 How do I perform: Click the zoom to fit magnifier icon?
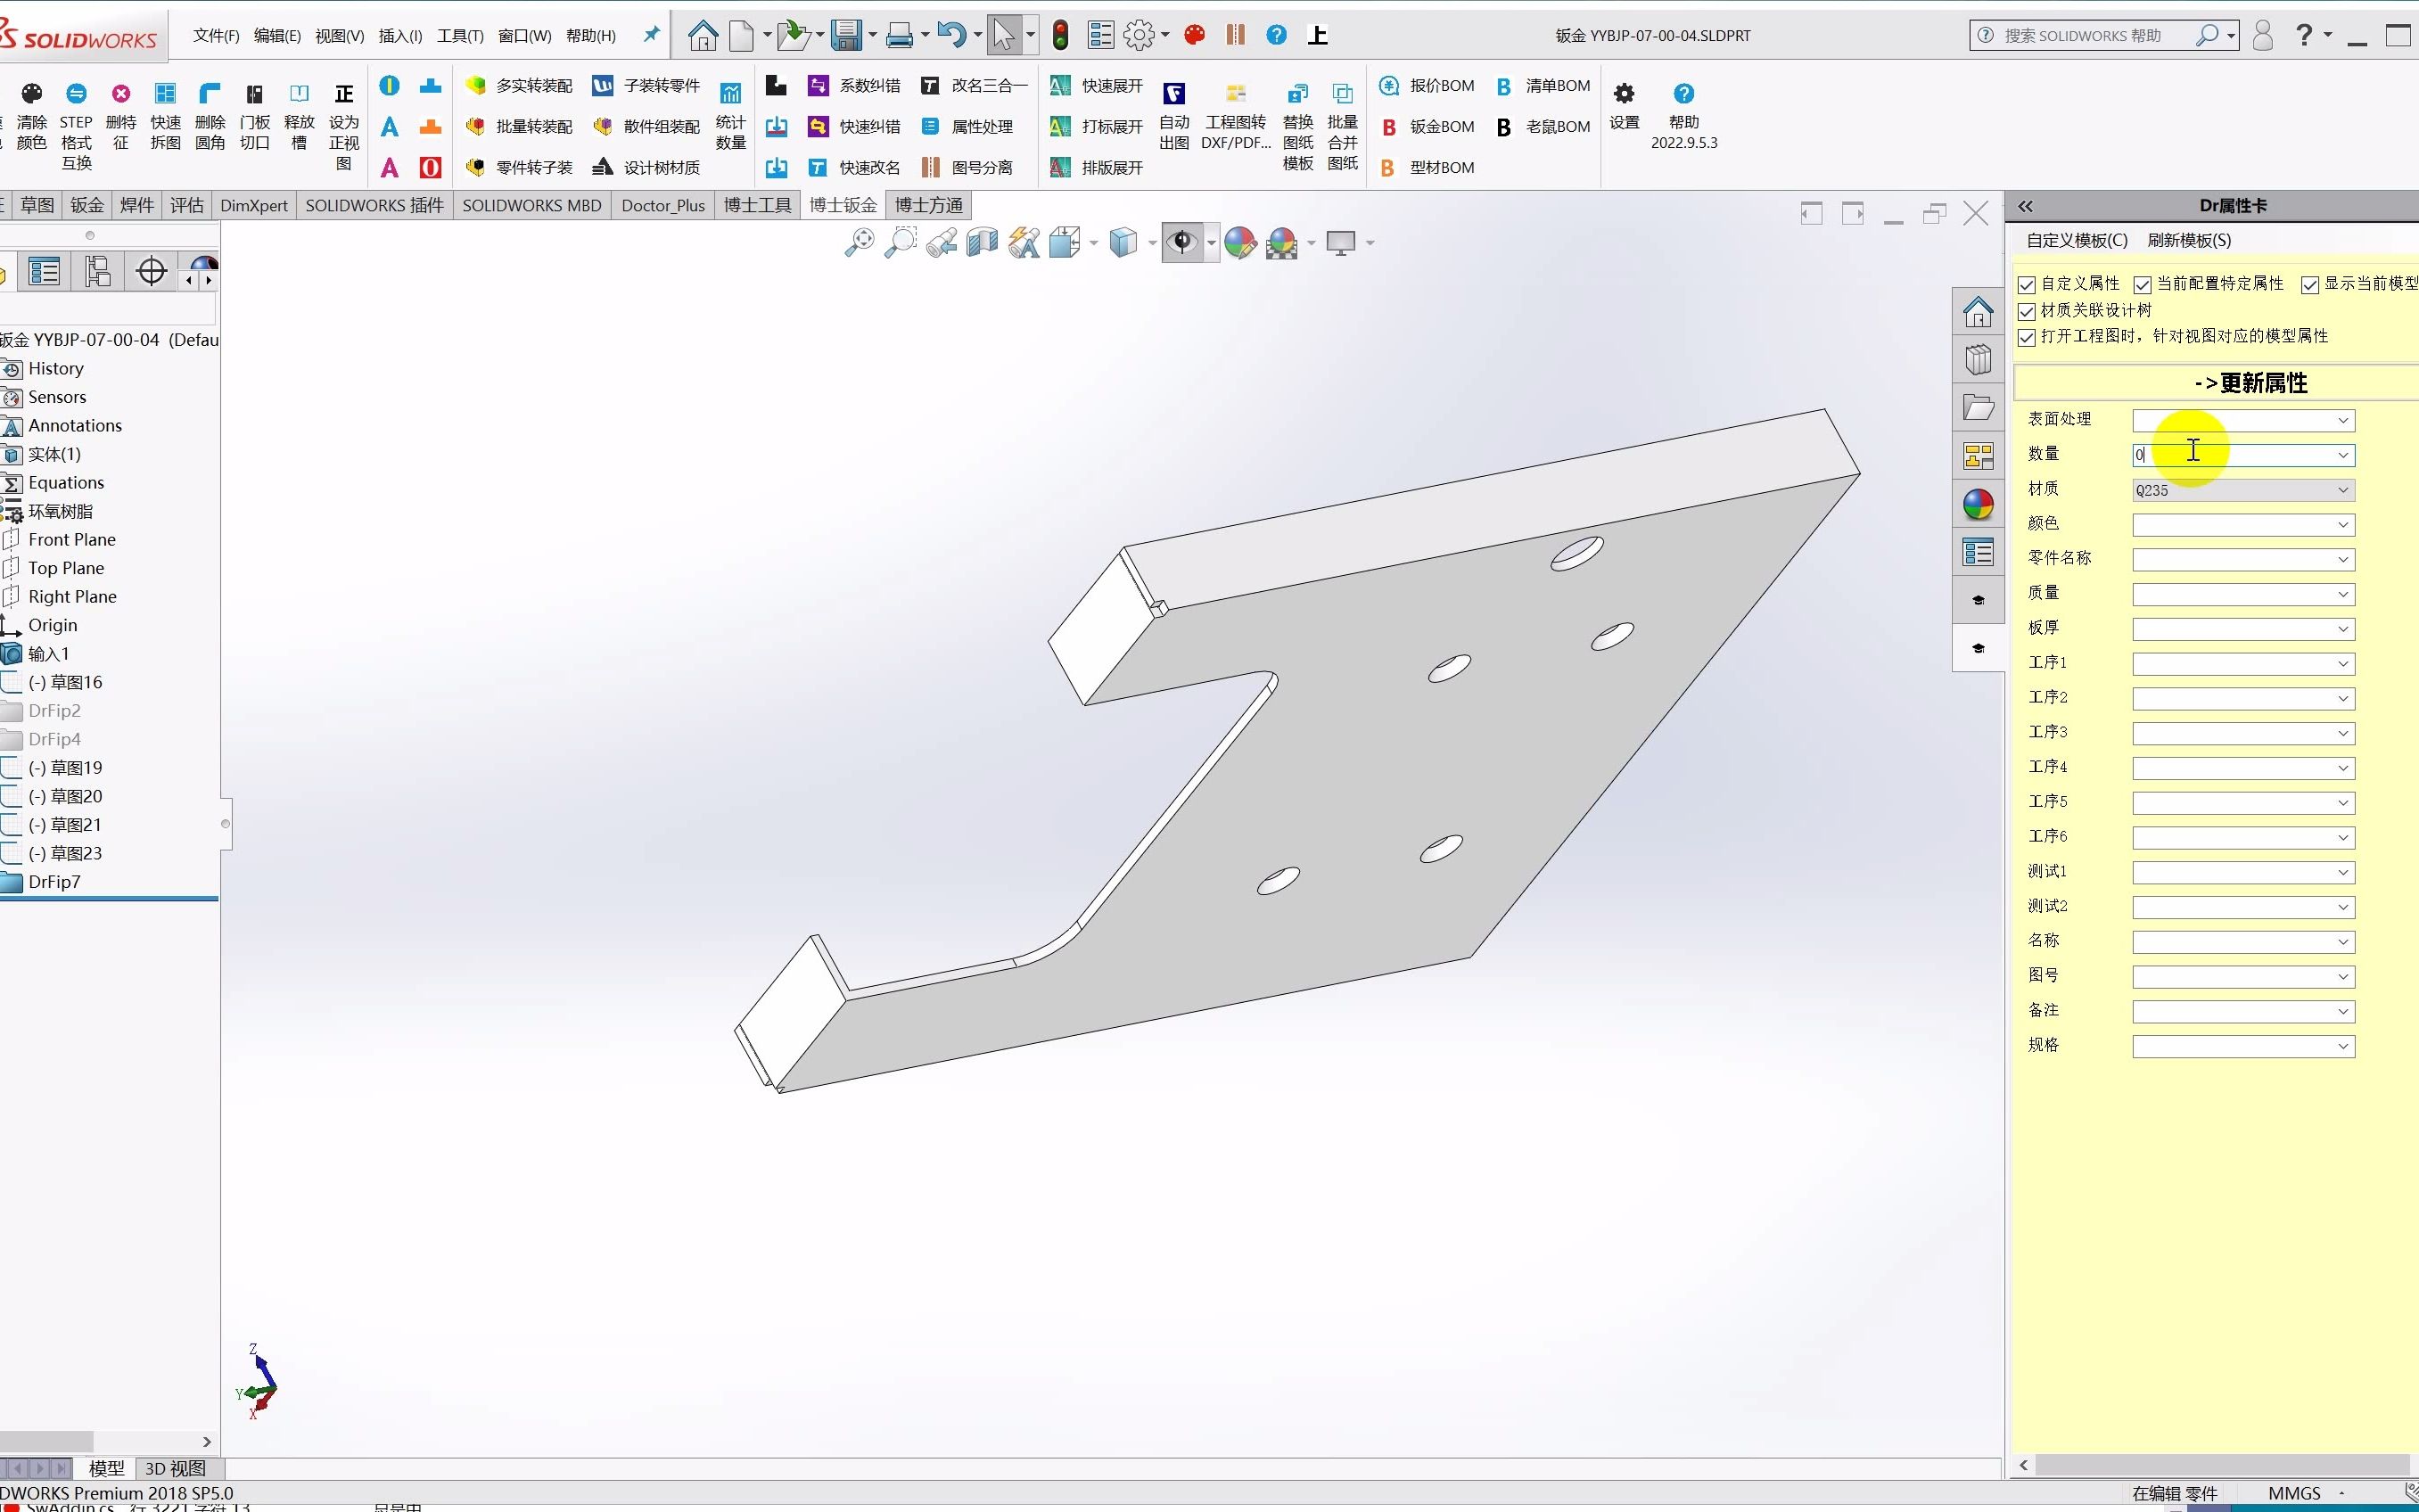click(x=858, y=242)
